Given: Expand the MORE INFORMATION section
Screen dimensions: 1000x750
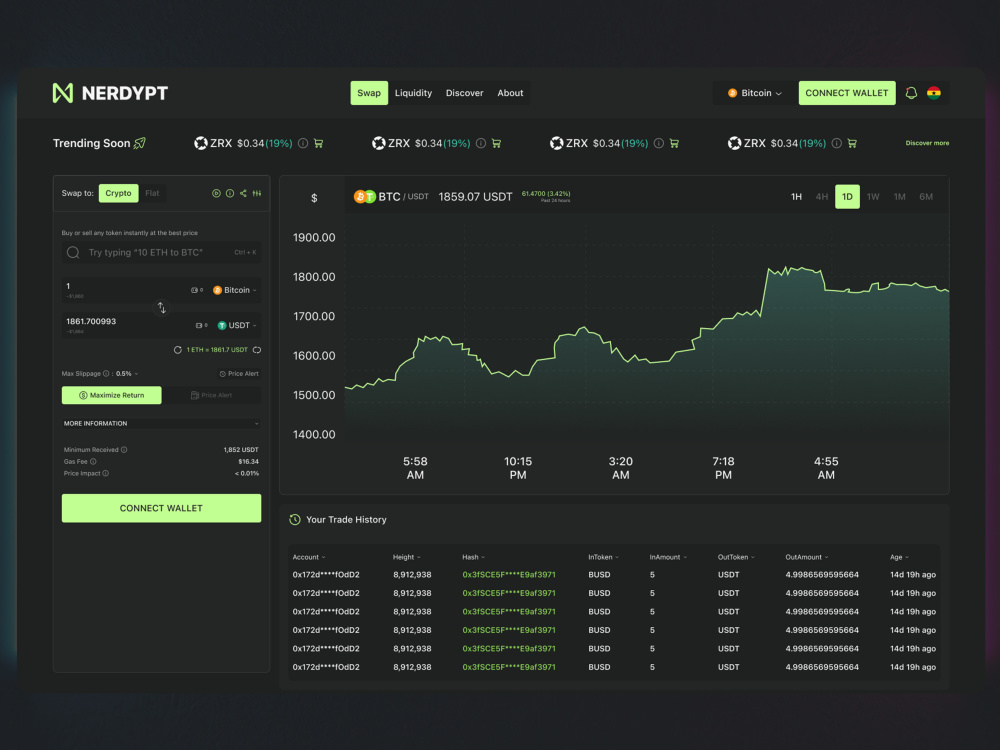Looking at the screenshot, I should [161, 423].
